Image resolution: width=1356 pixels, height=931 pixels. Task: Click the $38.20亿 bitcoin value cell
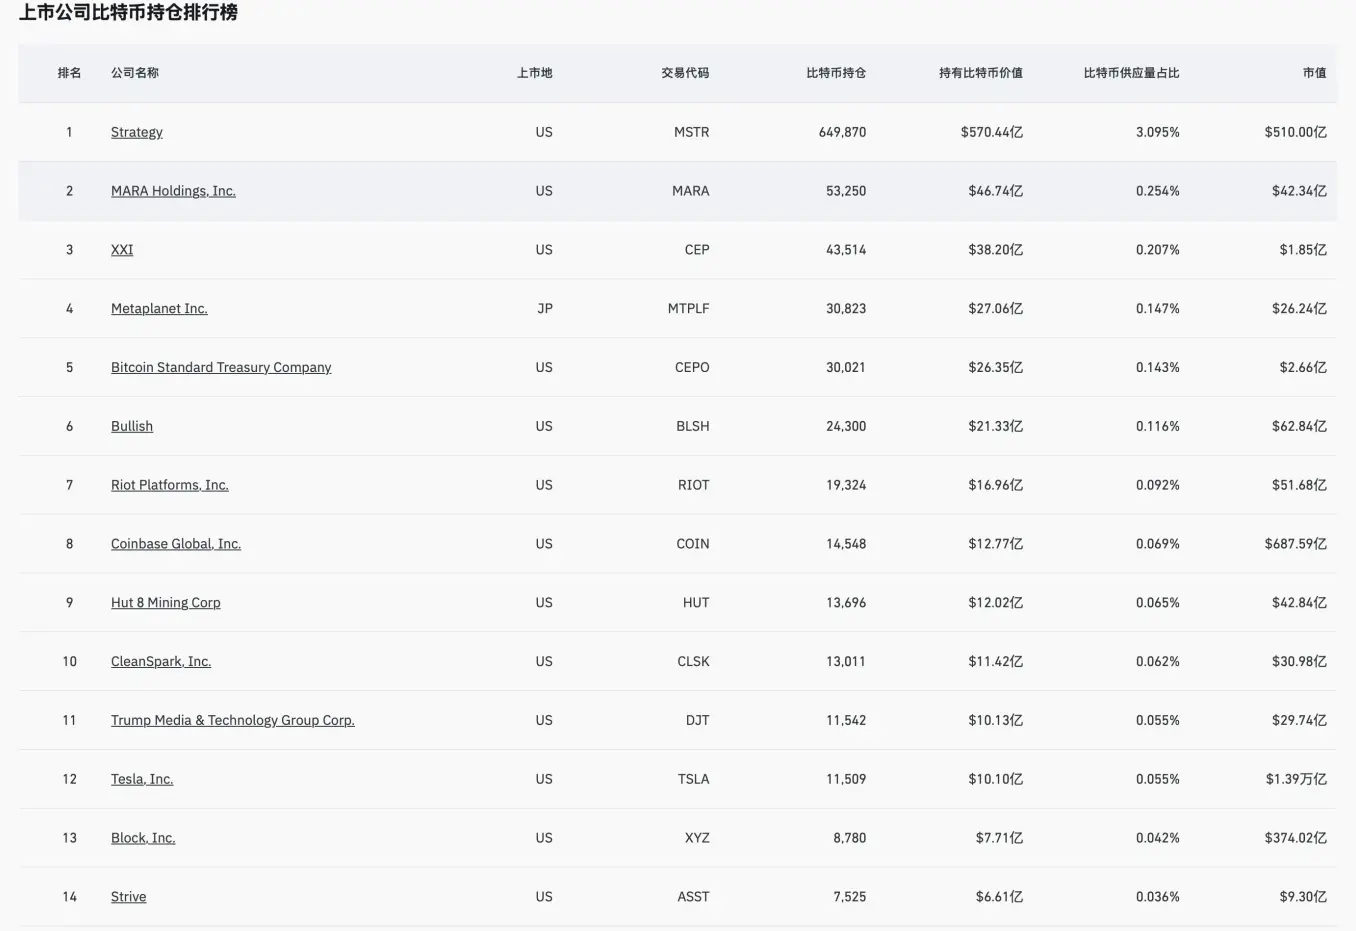[996, 250]
